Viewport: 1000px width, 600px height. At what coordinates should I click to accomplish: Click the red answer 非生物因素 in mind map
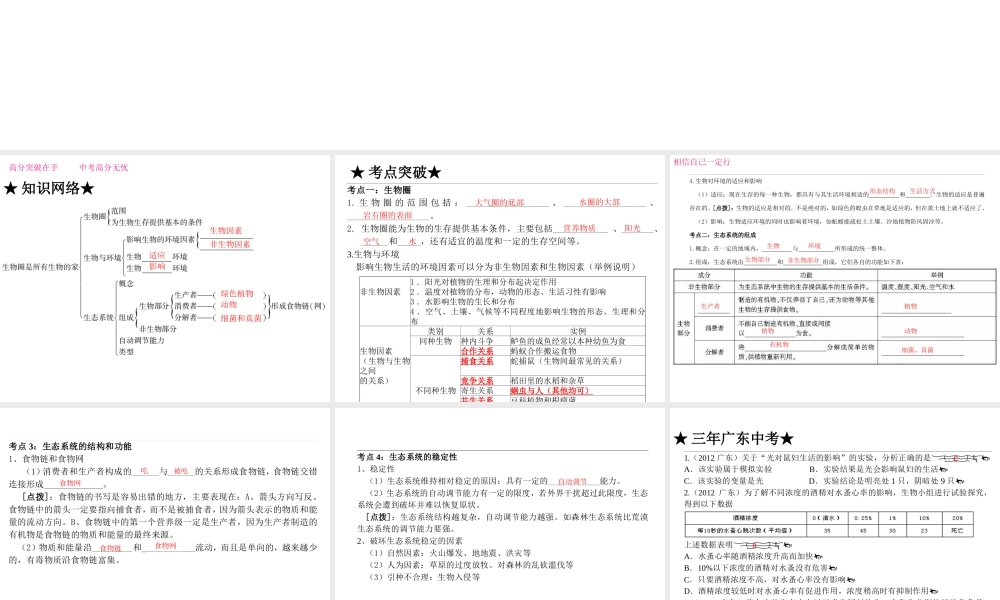coord(230,244)
